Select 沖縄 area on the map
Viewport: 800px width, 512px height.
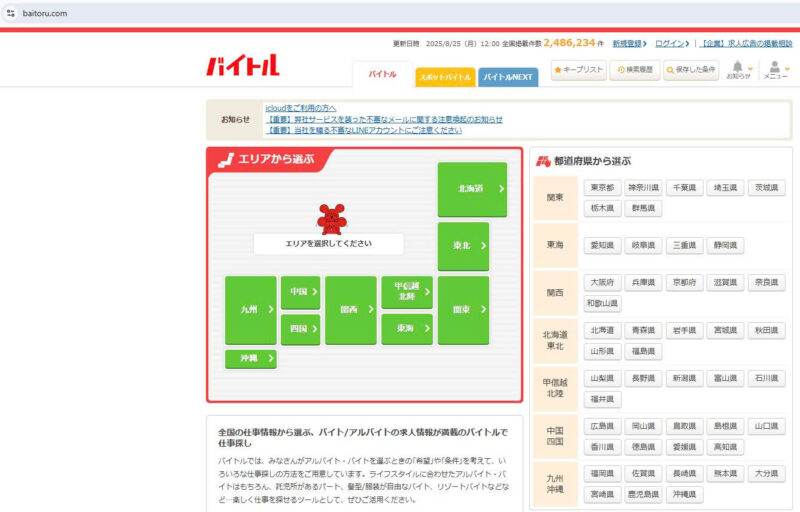(x=251, y=359)
